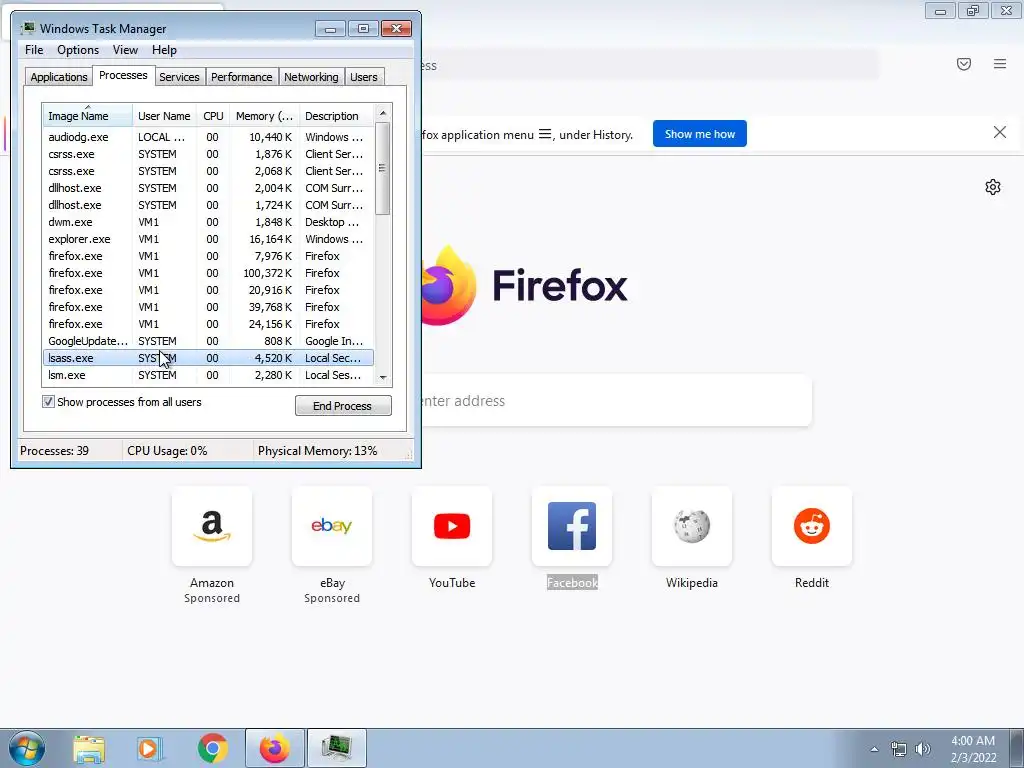This screenshot has width=1024, height=768.
Task: Click the Show desktop strip beside the clock
Action: pos(1017,748)
